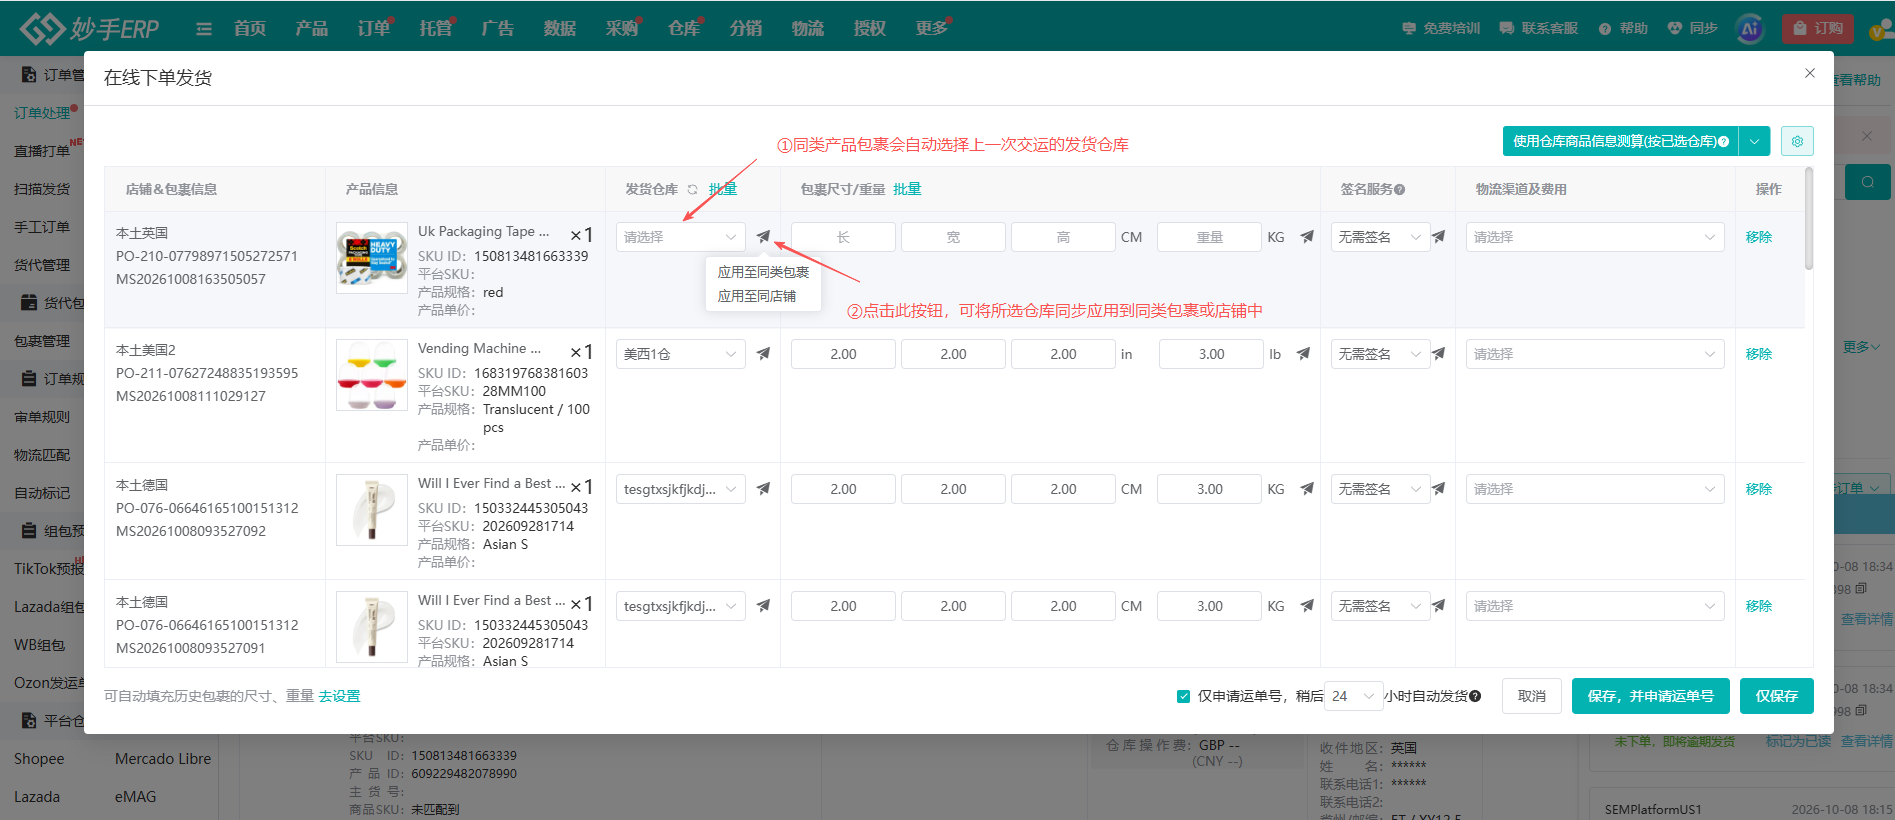Click the 仅保存 button
Screen dimensions: 1895x820
1776,696
